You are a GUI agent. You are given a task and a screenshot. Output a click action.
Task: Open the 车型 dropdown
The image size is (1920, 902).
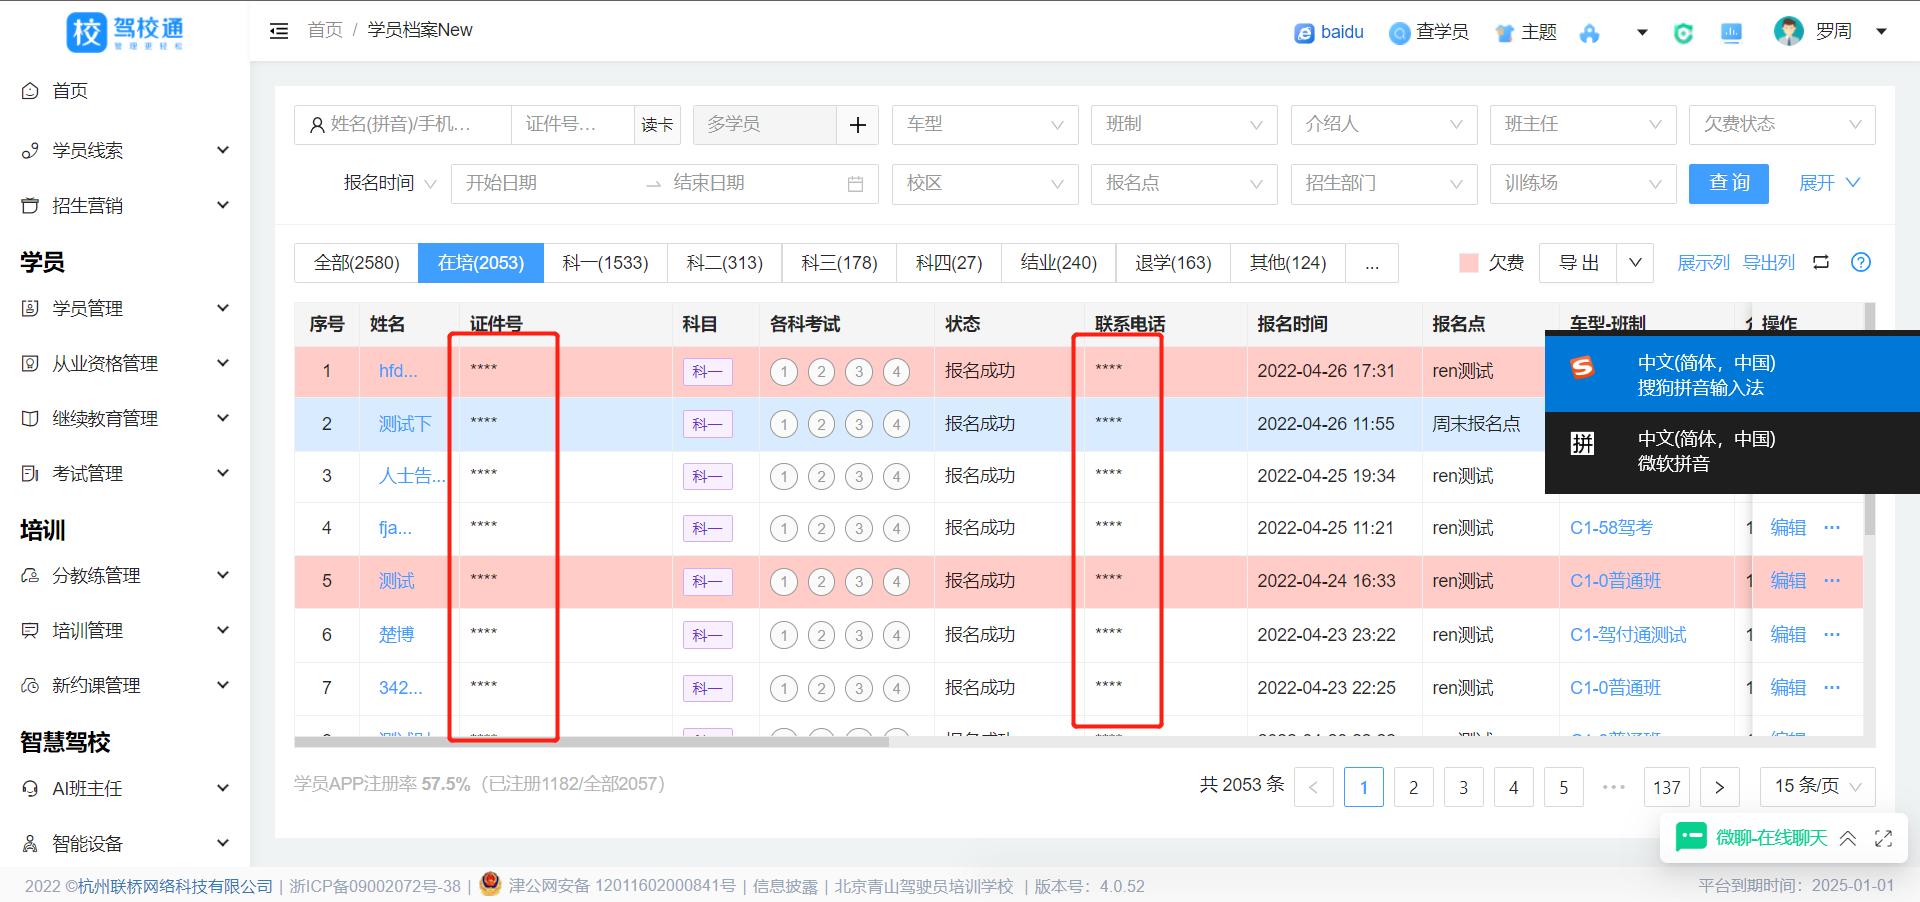(x=985, y=125)
